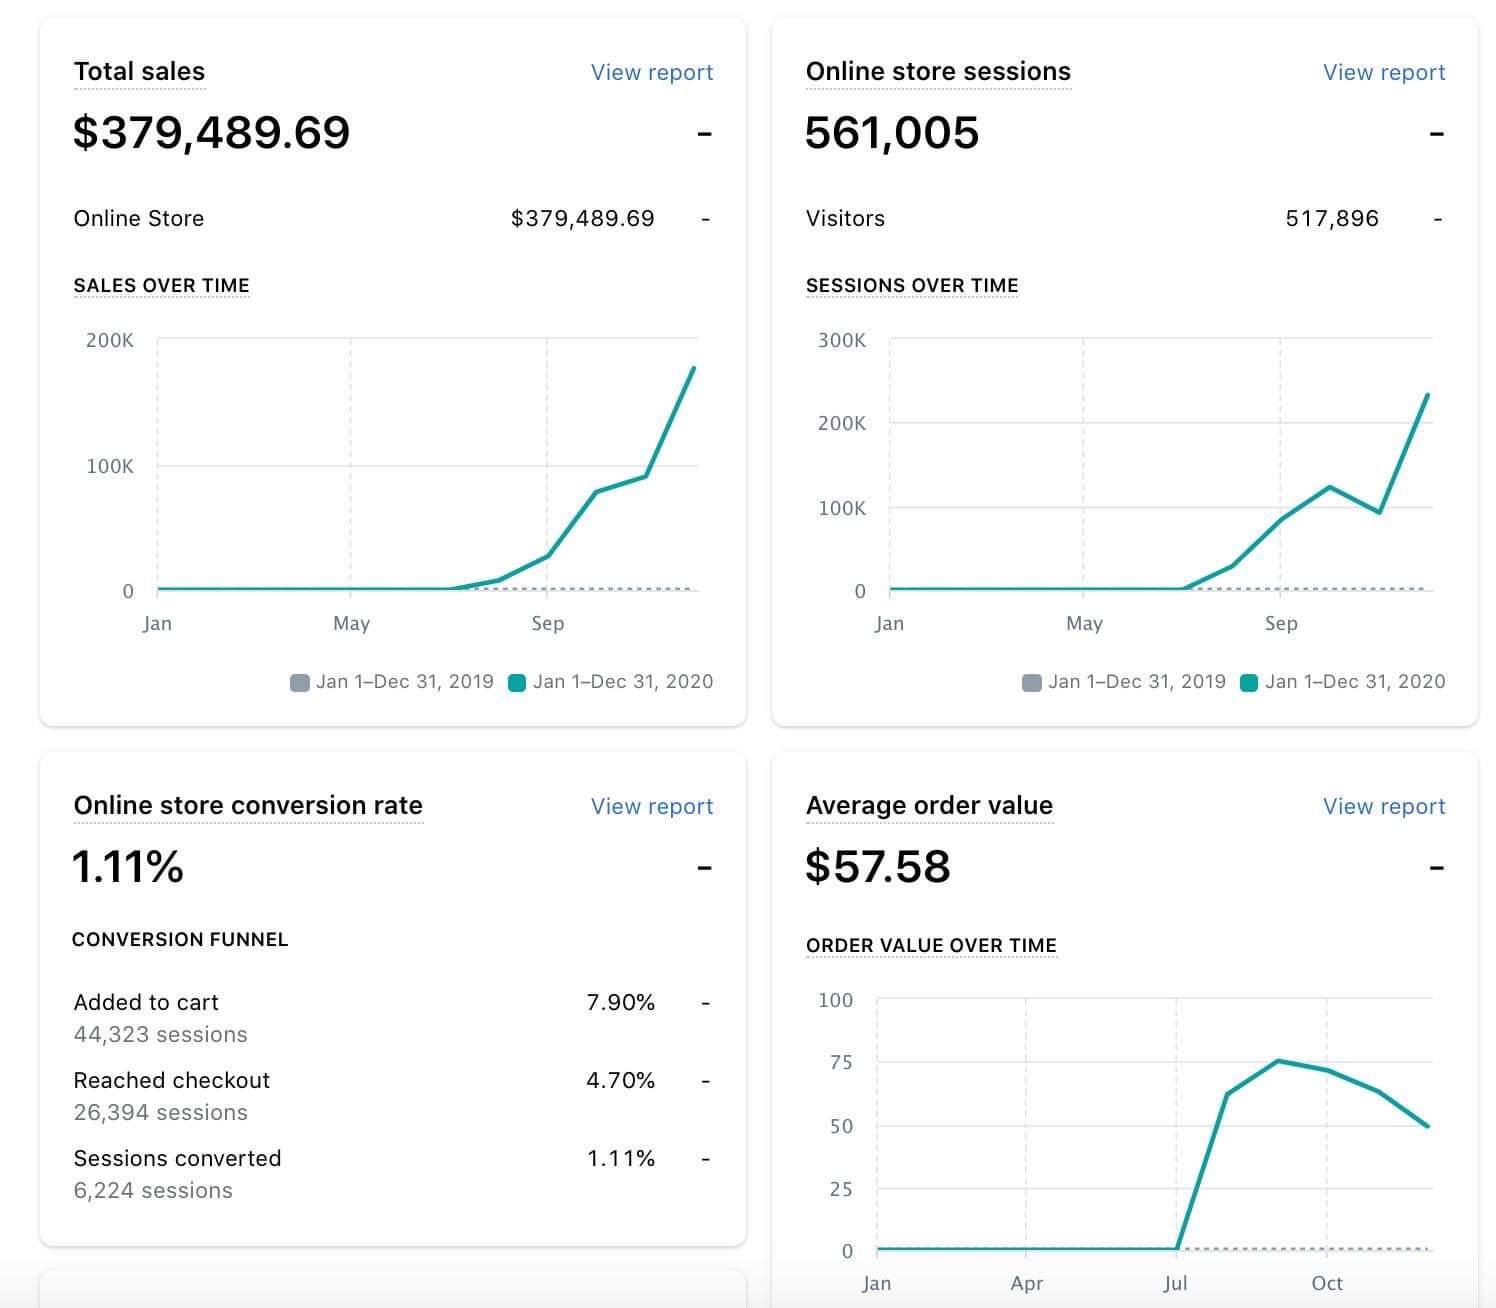1496x1308 pixels.
Task: Click the Average order value heading
Action: point(929,806)
